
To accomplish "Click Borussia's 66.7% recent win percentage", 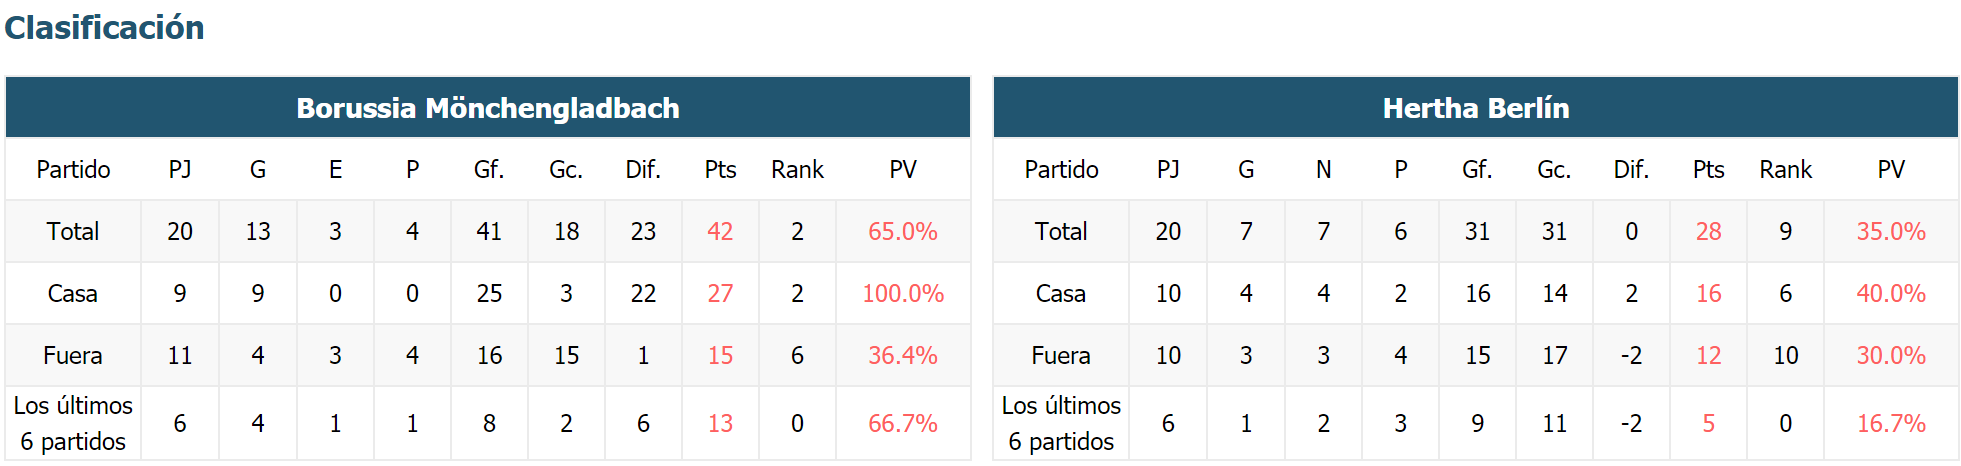I will click(x=903, y=423).
